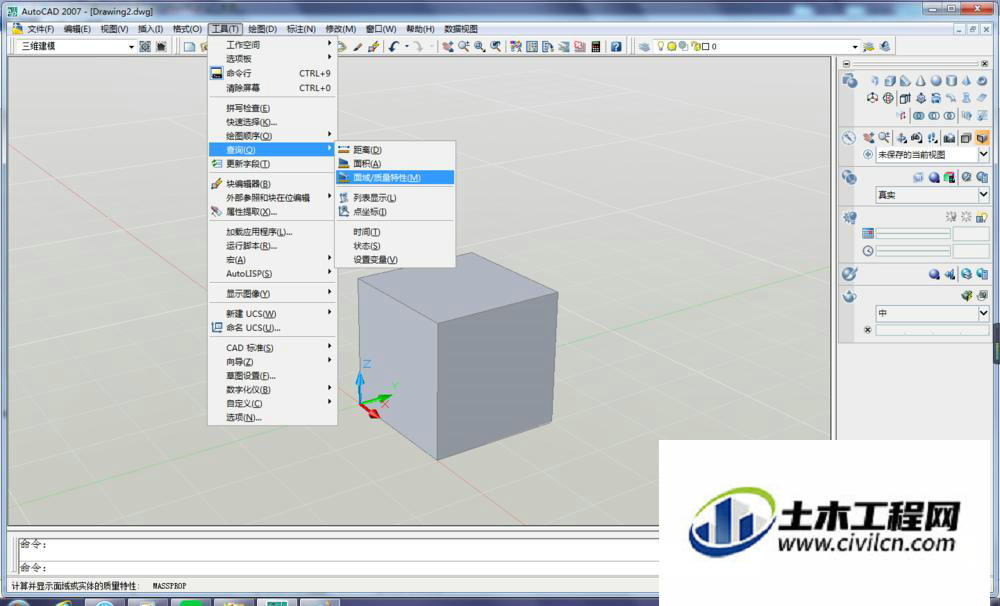The image size is (1000, 606).
Task: Open the blue help question-mark icon
Action: click(x=616, y=46)
